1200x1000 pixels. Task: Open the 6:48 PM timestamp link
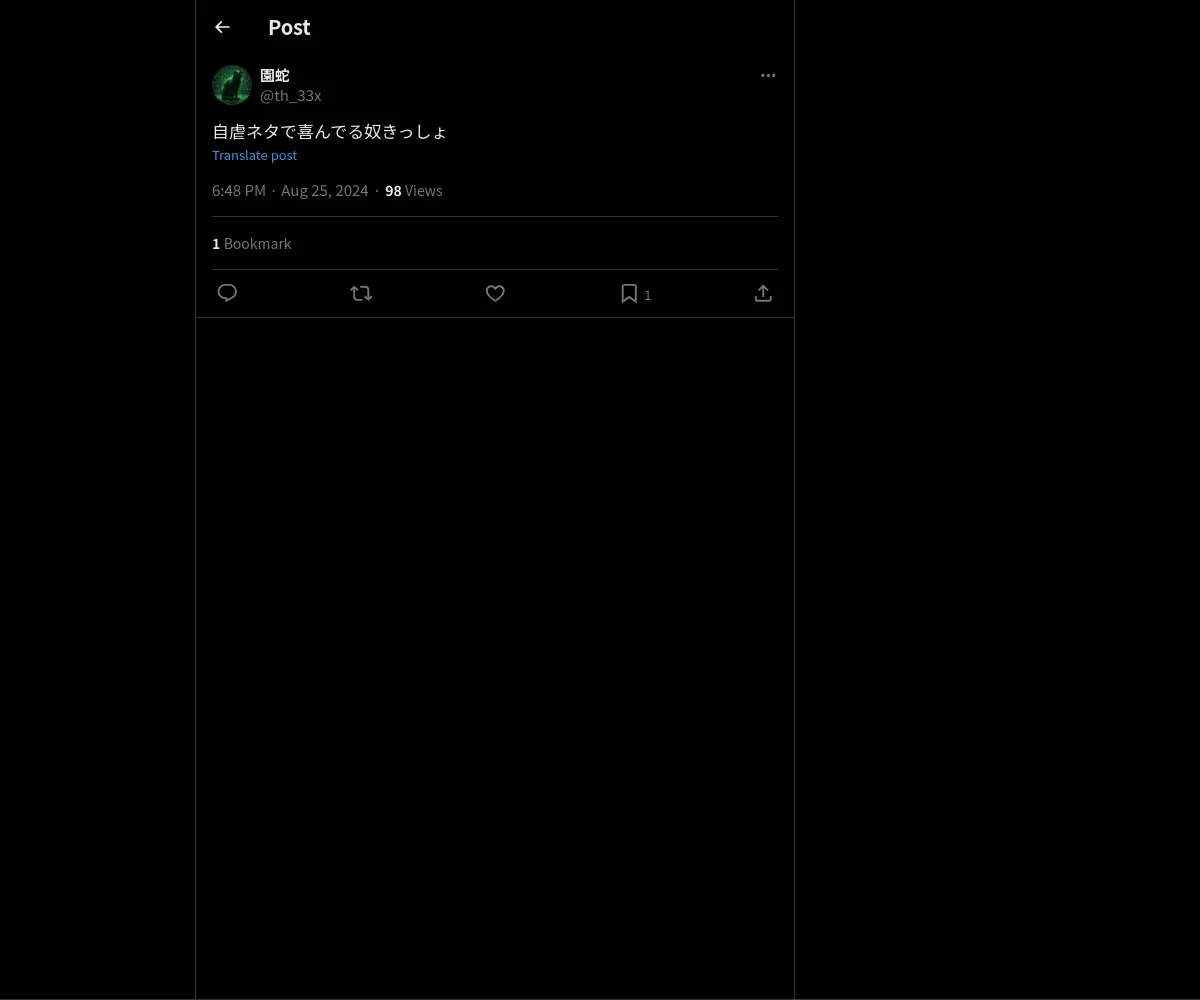coord(239,190)
